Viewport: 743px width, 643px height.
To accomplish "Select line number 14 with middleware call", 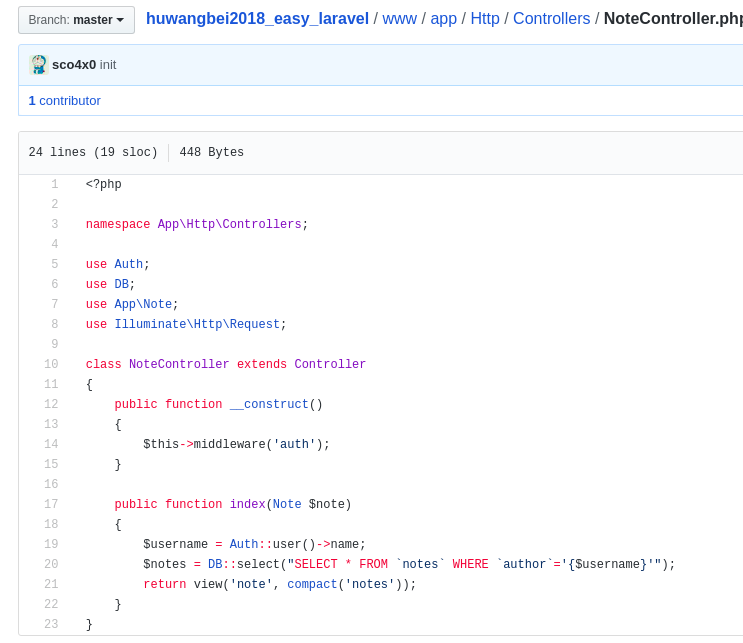I will click(x=51, y=445).
